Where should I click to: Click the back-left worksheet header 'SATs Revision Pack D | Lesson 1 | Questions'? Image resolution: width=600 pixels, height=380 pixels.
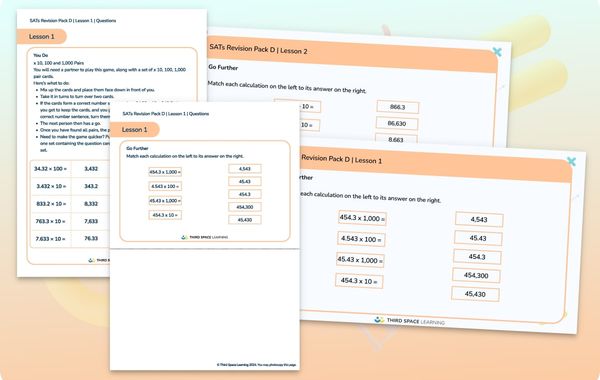click(73, 21)
